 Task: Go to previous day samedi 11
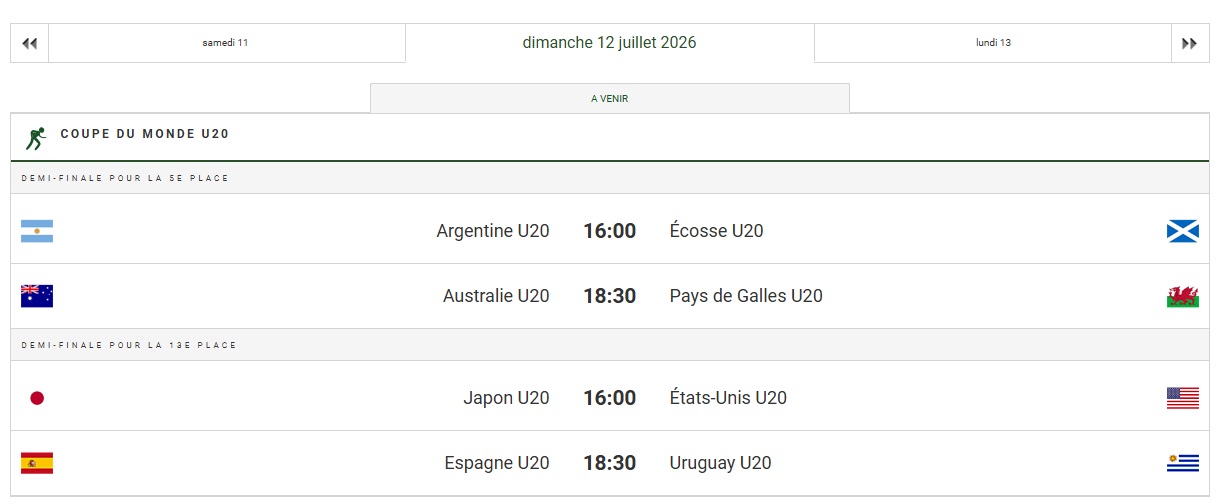pos(226,43)
